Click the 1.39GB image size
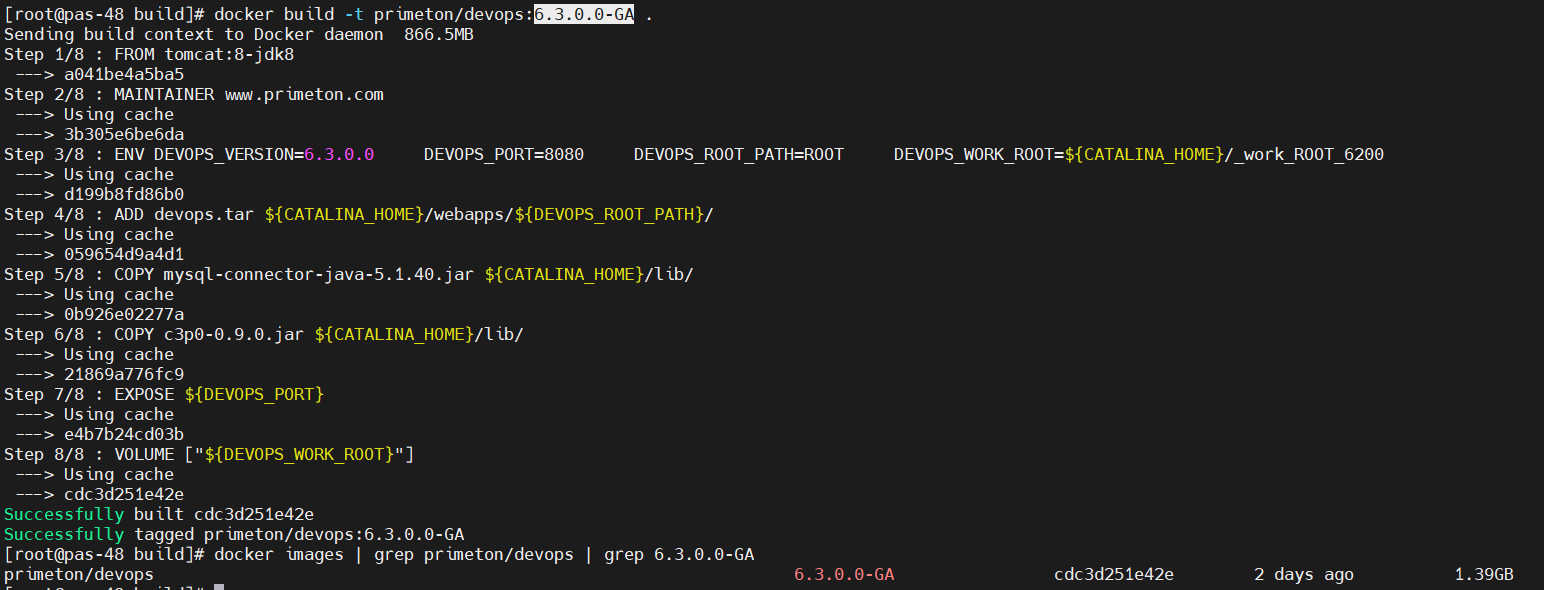Screen dimensions: 1544x590 pos(1484,574)
